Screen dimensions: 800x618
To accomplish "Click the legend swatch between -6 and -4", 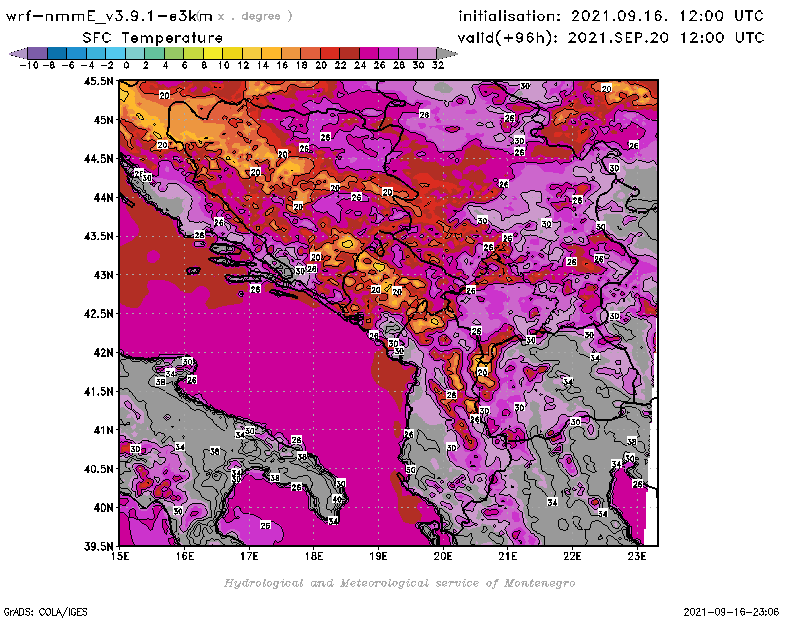I will click(77, 53).
